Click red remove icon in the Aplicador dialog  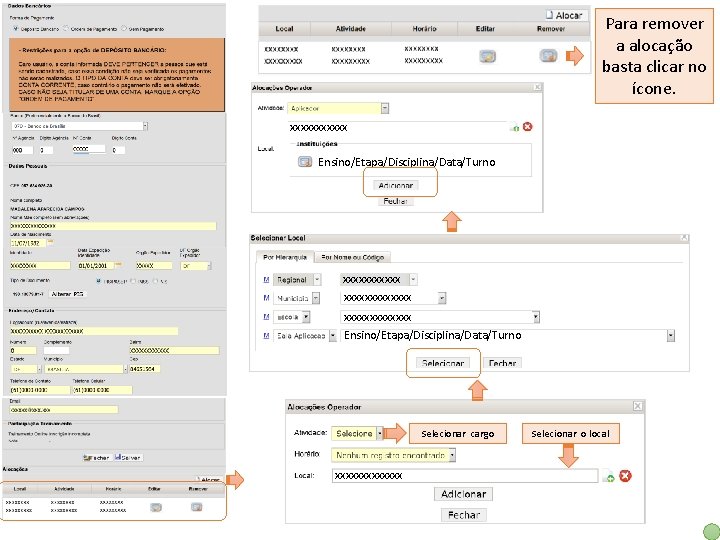(528, 127)
